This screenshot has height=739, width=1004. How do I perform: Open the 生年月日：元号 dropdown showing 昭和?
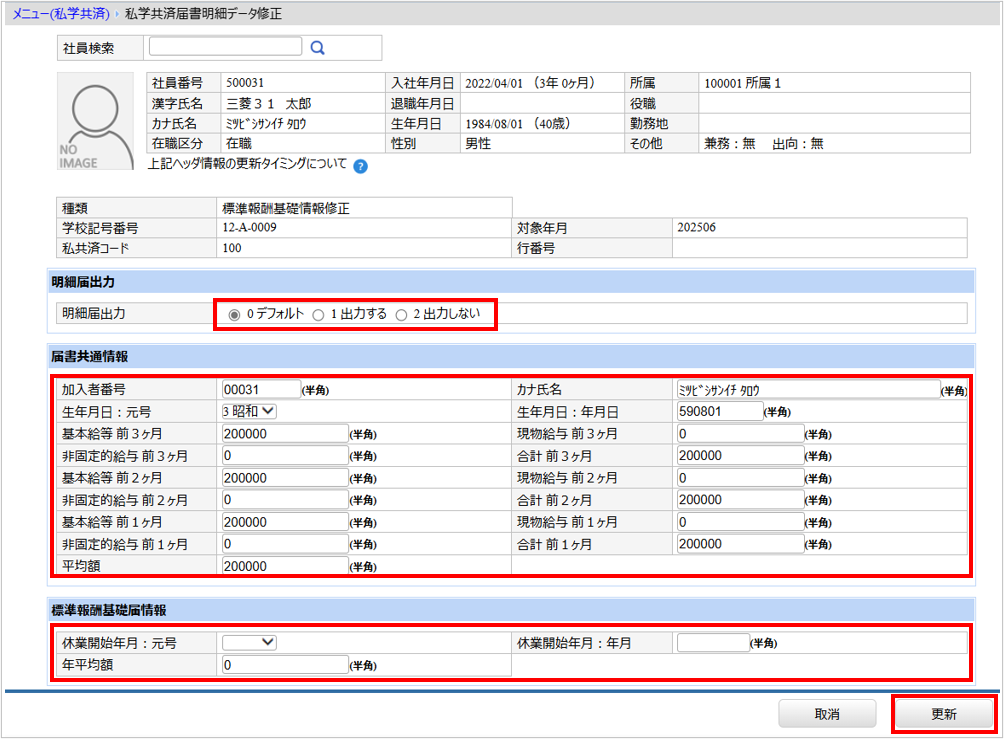249,411
